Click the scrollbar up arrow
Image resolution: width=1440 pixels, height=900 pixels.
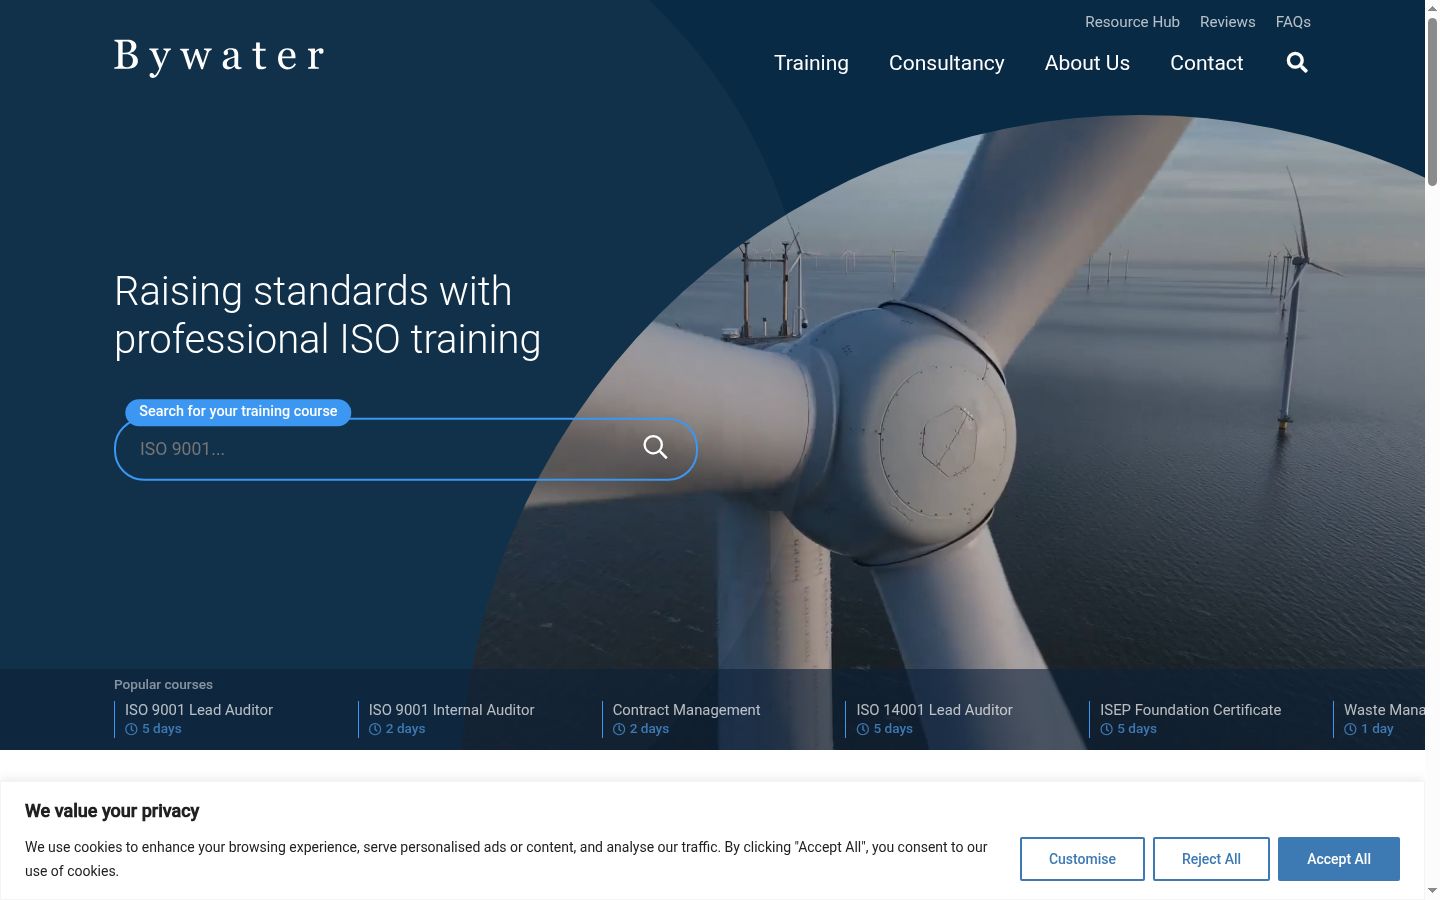(x=1432, y=7)
